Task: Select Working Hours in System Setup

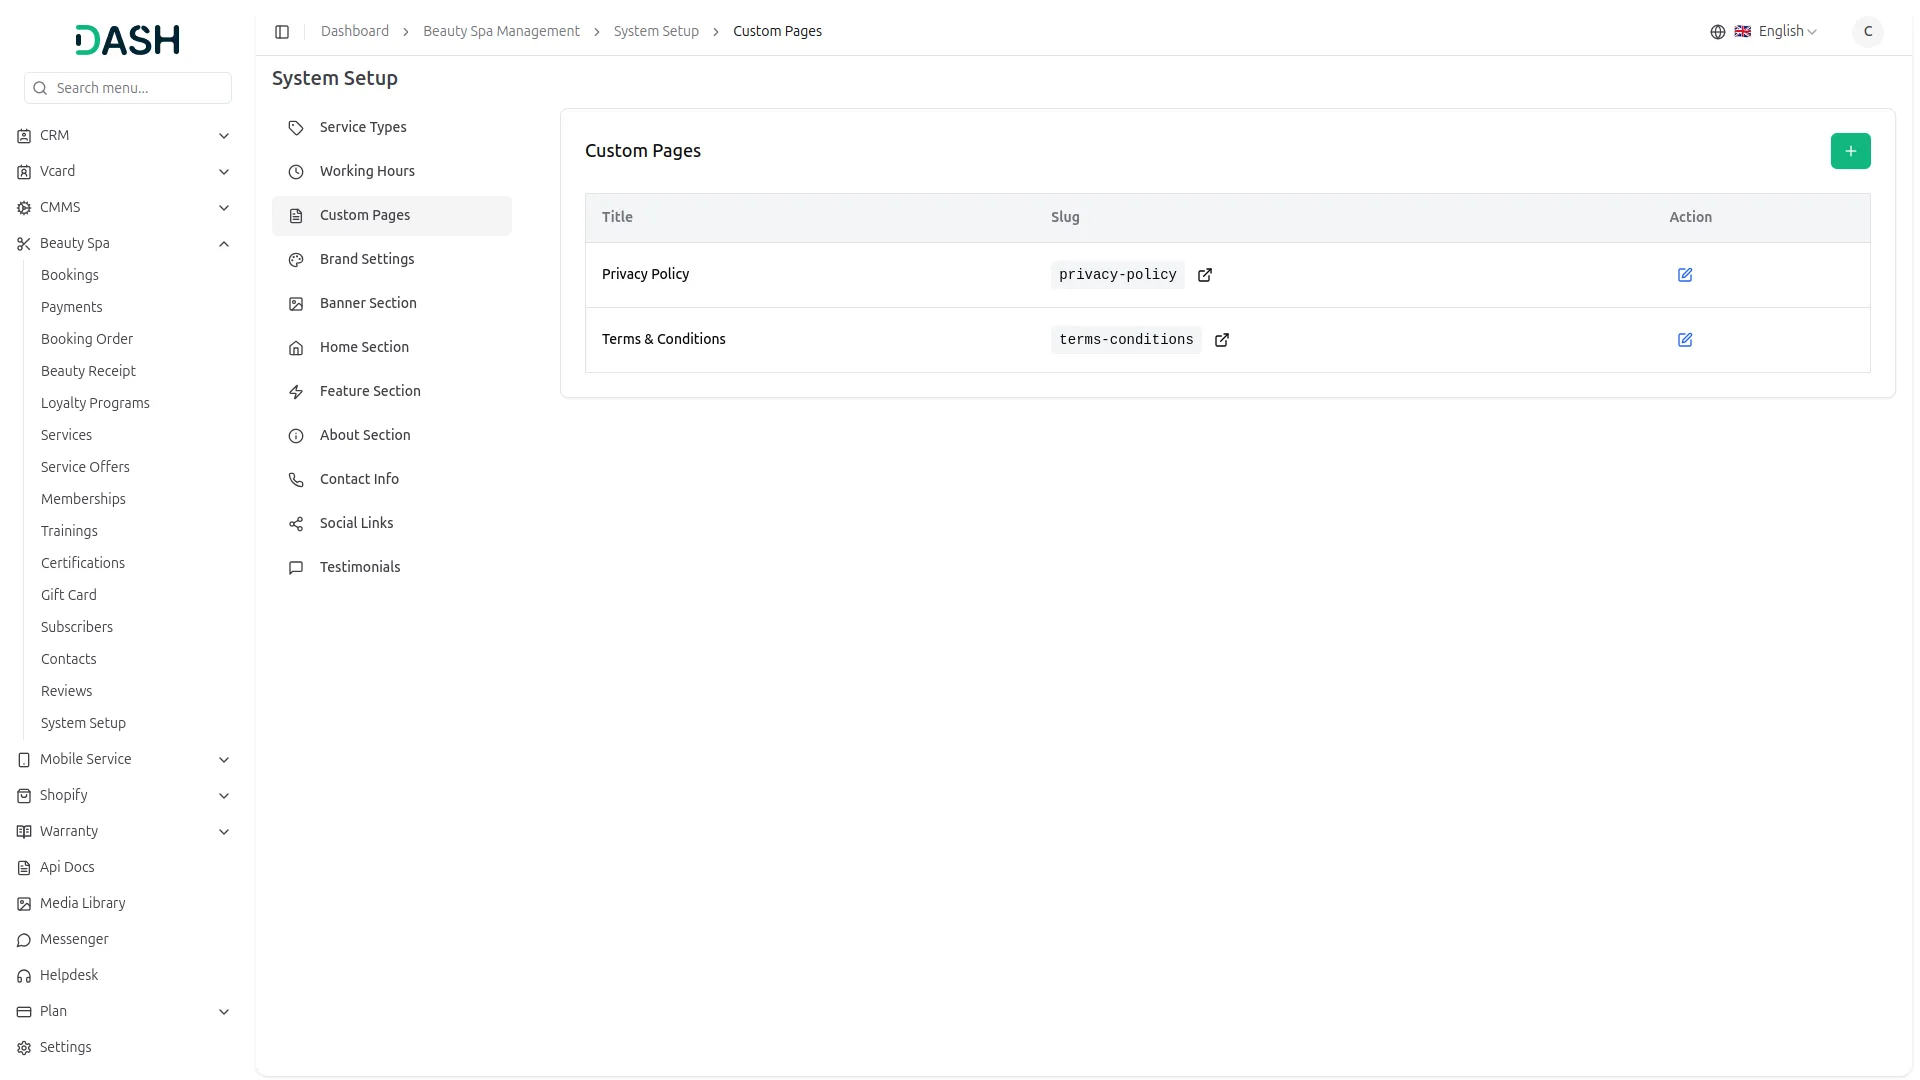Action: pyautogui.click(x=367, y=172)
